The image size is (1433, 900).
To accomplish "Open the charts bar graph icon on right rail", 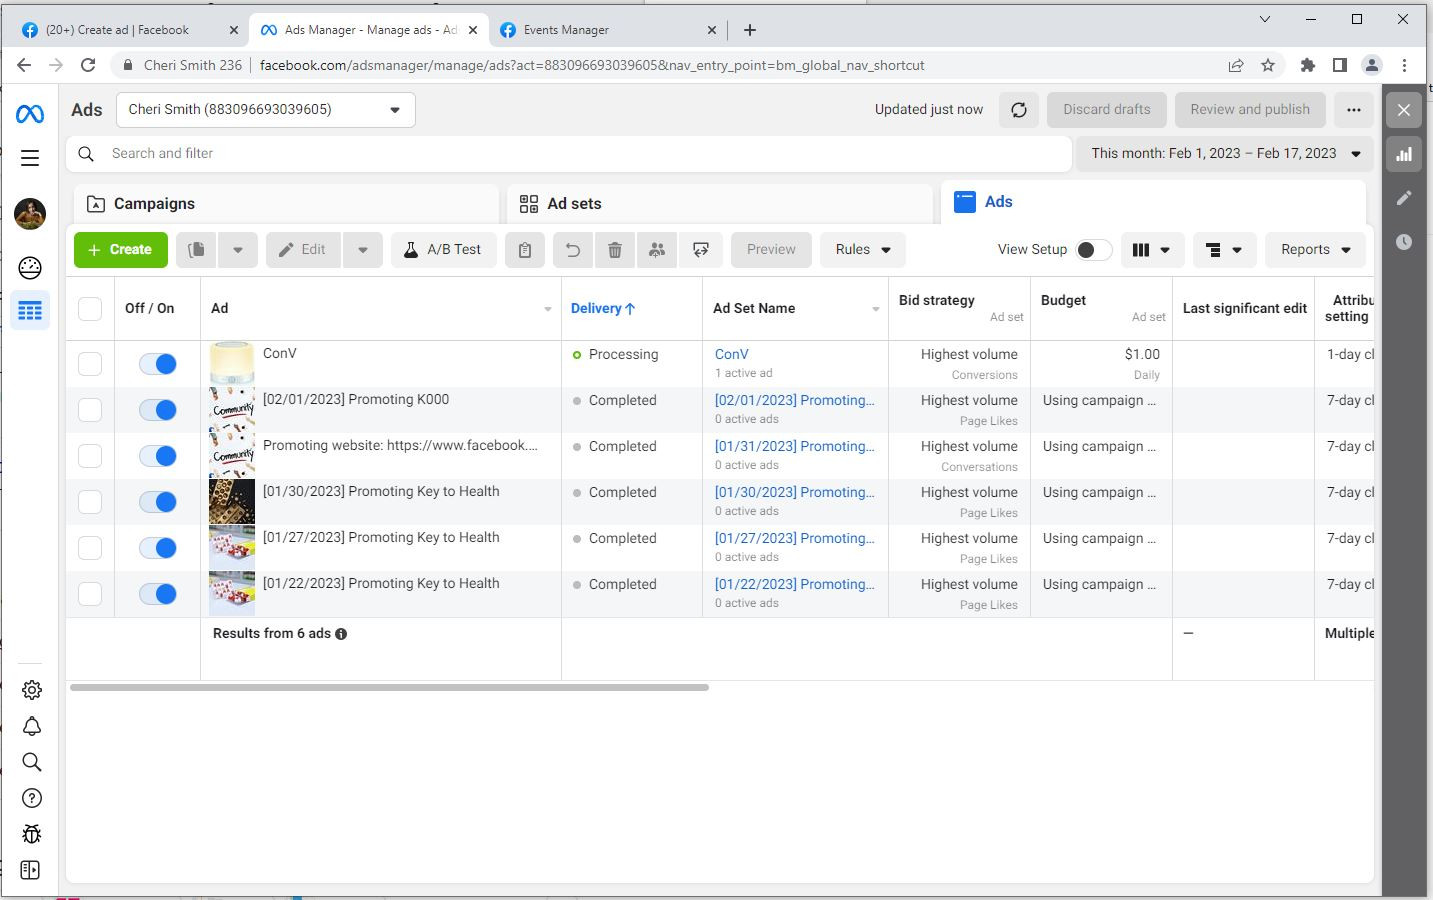I will tap(1404, 154).
